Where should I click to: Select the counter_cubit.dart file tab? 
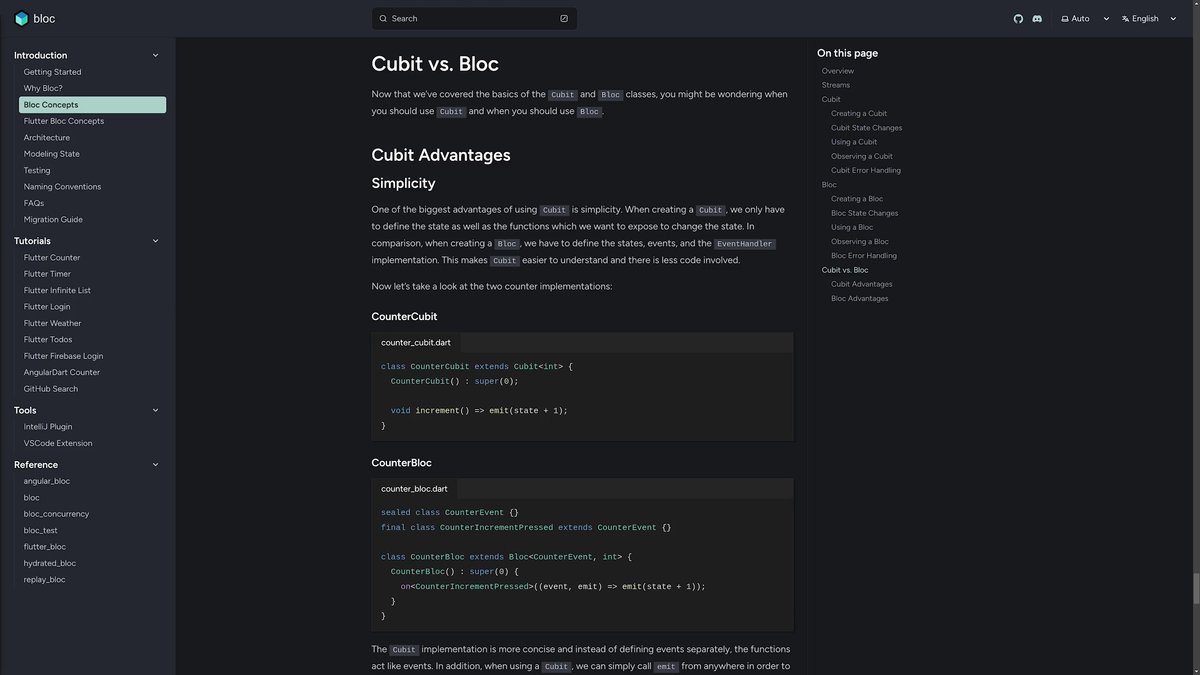coord(416,343)
